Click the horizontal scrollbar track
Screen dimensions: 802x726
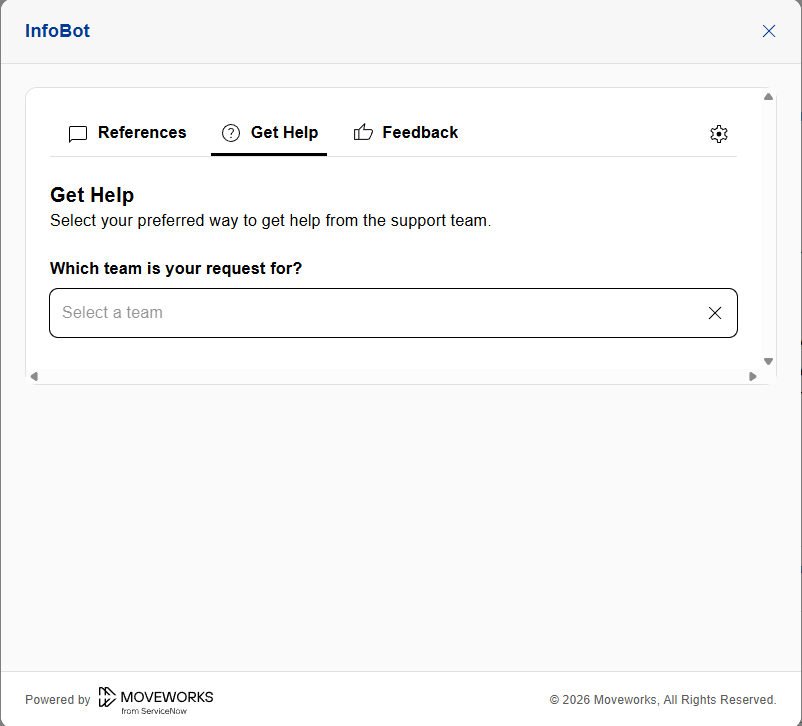coord(393,377)
